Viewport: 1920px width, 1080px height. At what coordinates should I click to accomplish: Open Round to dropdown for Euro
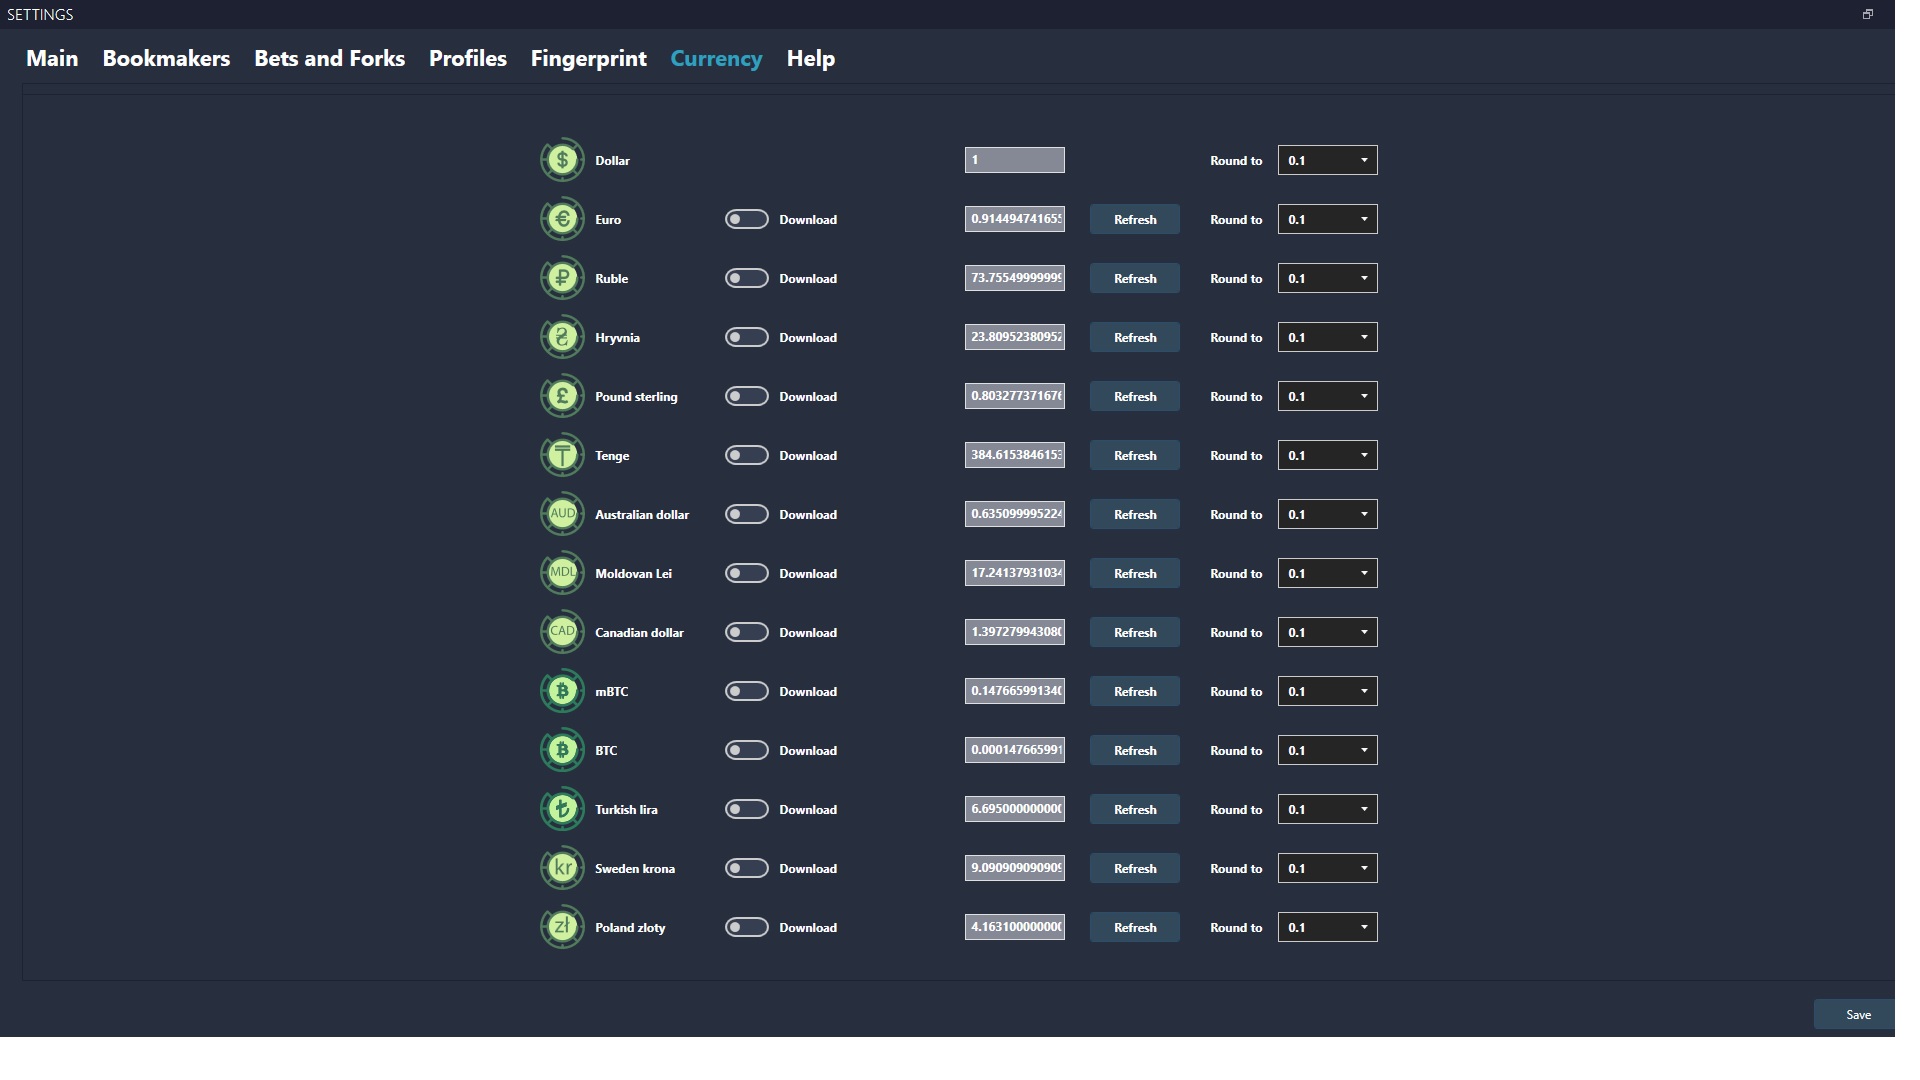[x=1328, y=219]
